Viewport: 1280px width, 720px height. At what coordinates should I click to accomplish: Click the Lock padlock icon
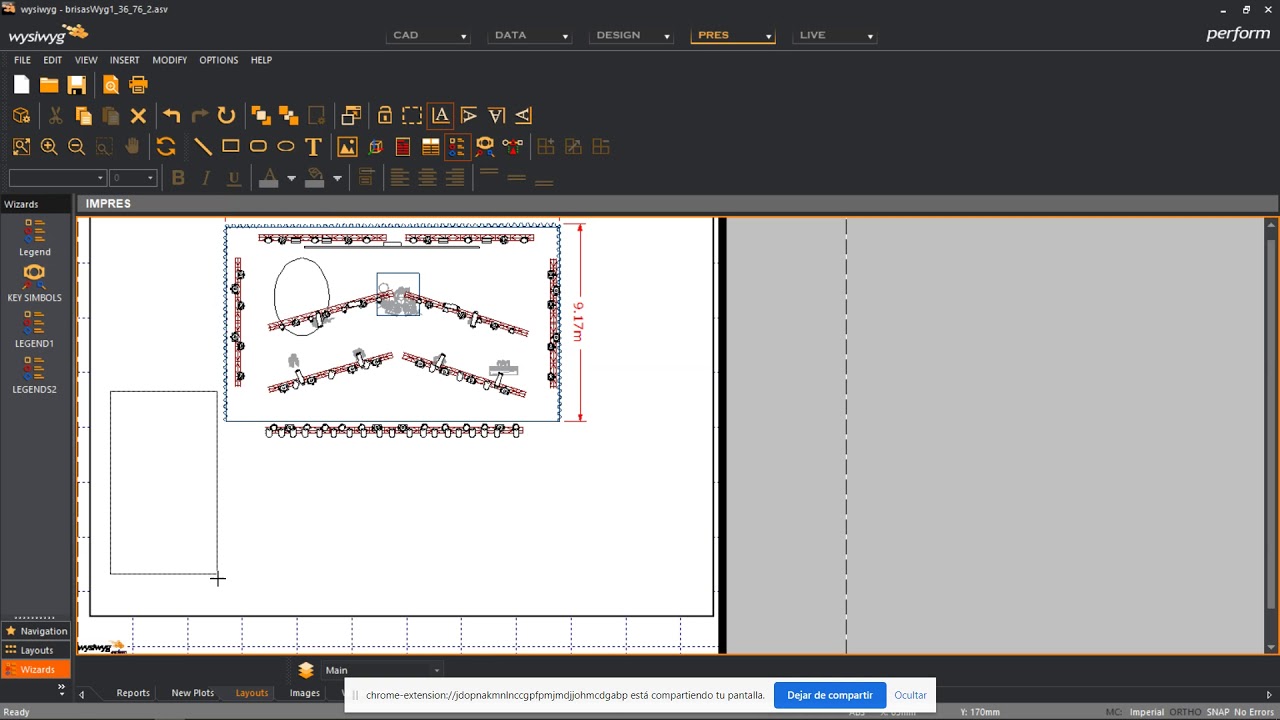coord(384,116)
